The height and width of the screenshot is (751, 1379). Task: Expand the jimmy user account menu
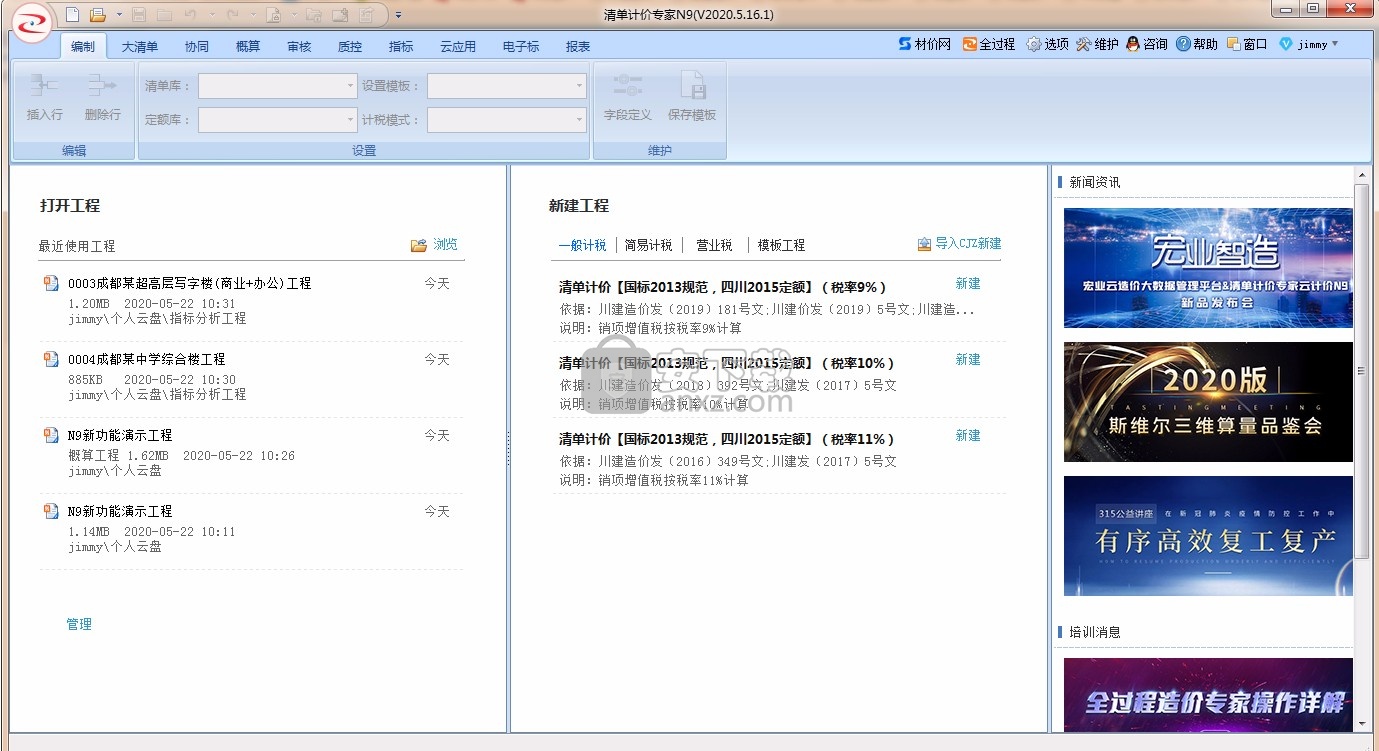click(1309, 44)
